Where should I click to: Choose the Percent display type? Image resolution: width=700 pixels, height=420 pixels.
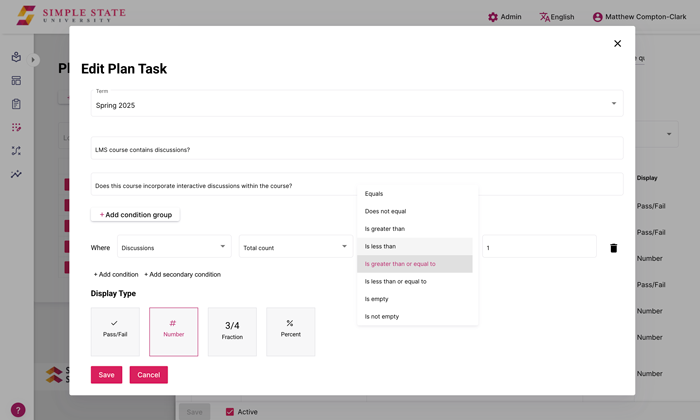(291, 332)
